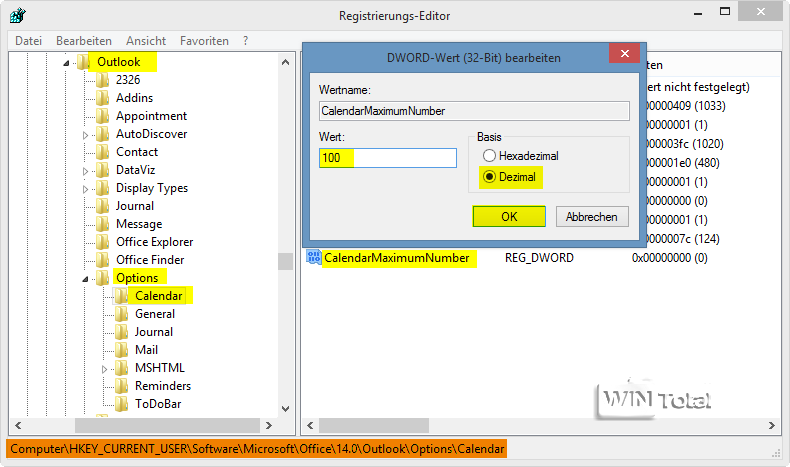
Task: Confirm the DWORD value with OK
Action: (509, 217)
